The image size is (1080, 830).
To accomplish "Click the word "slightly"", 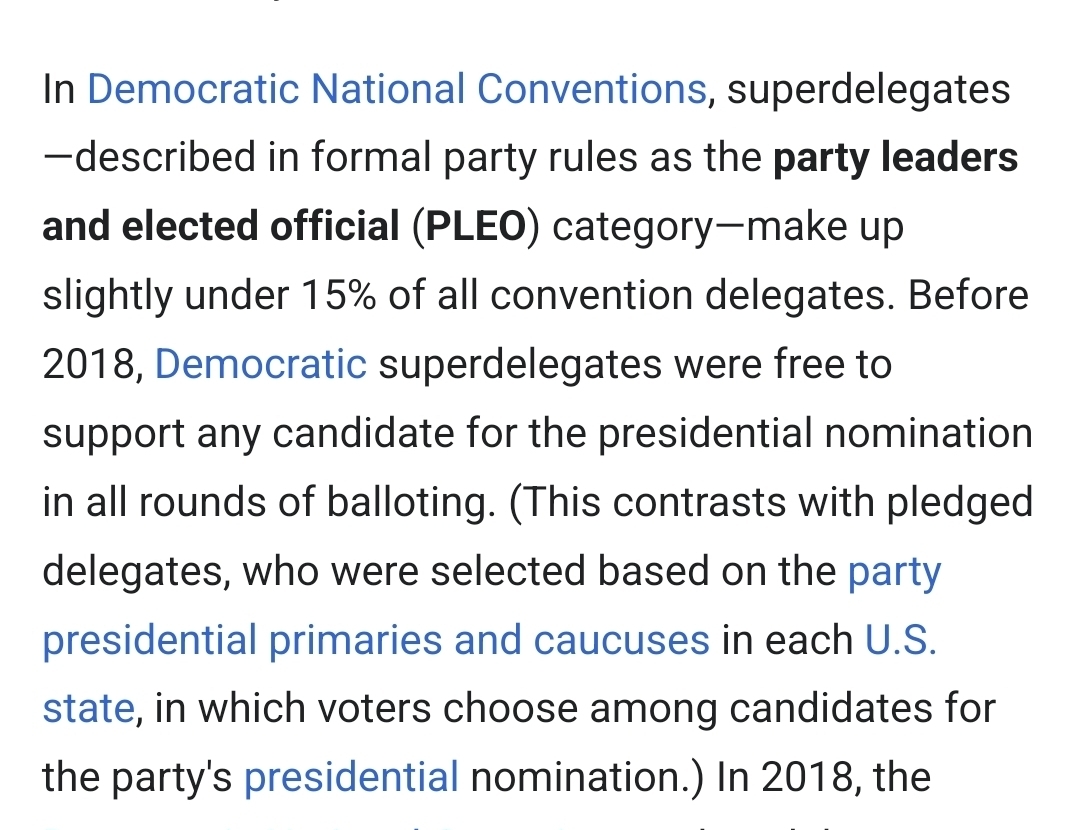I will (x=107, y=296).
